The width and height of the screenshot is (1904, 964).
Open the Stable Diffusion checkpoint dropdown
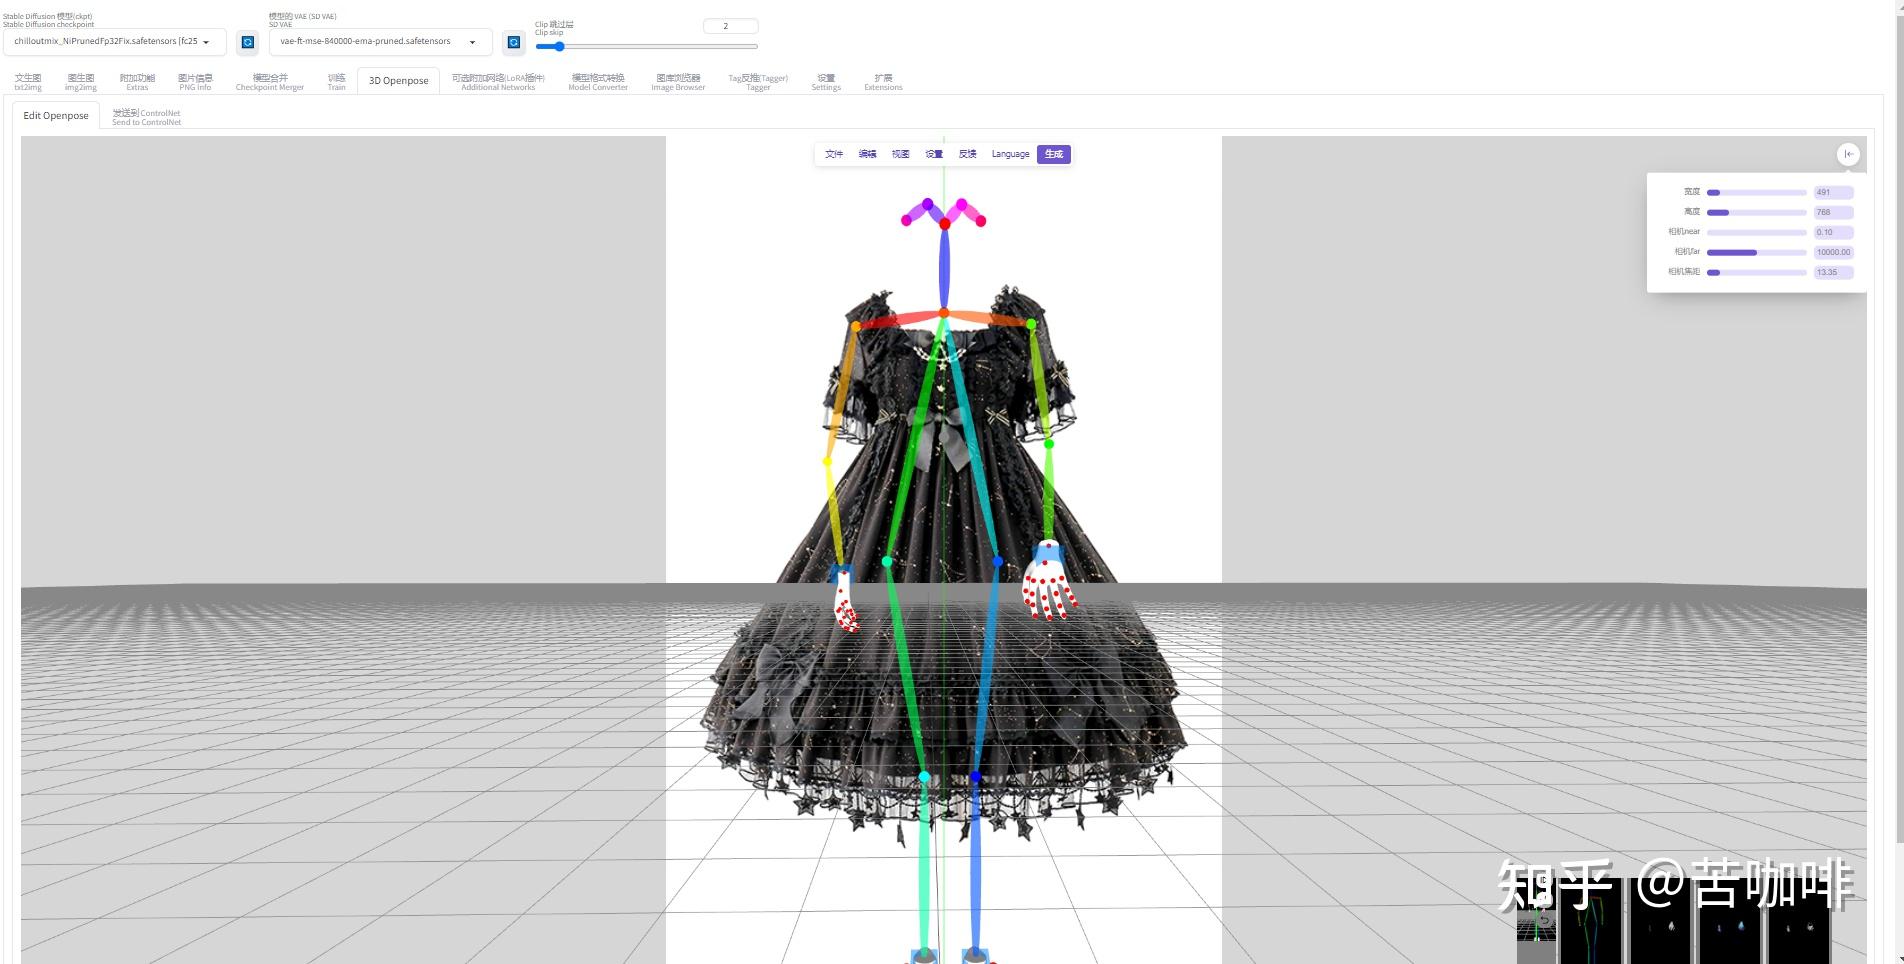[x=117, y=42]
